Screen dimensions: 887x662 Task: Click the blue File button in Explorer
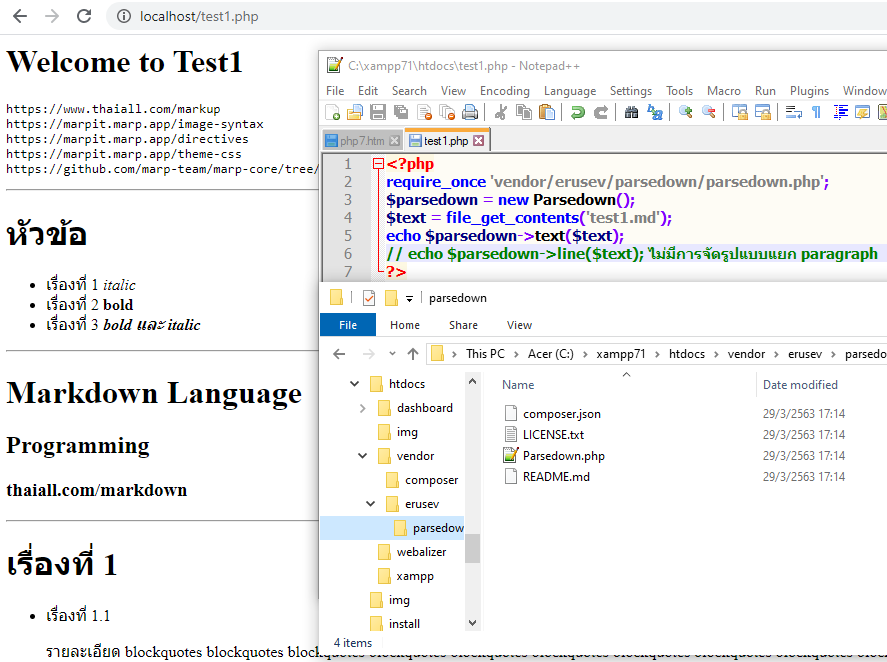pyautogui.click(x=348, y=325)
